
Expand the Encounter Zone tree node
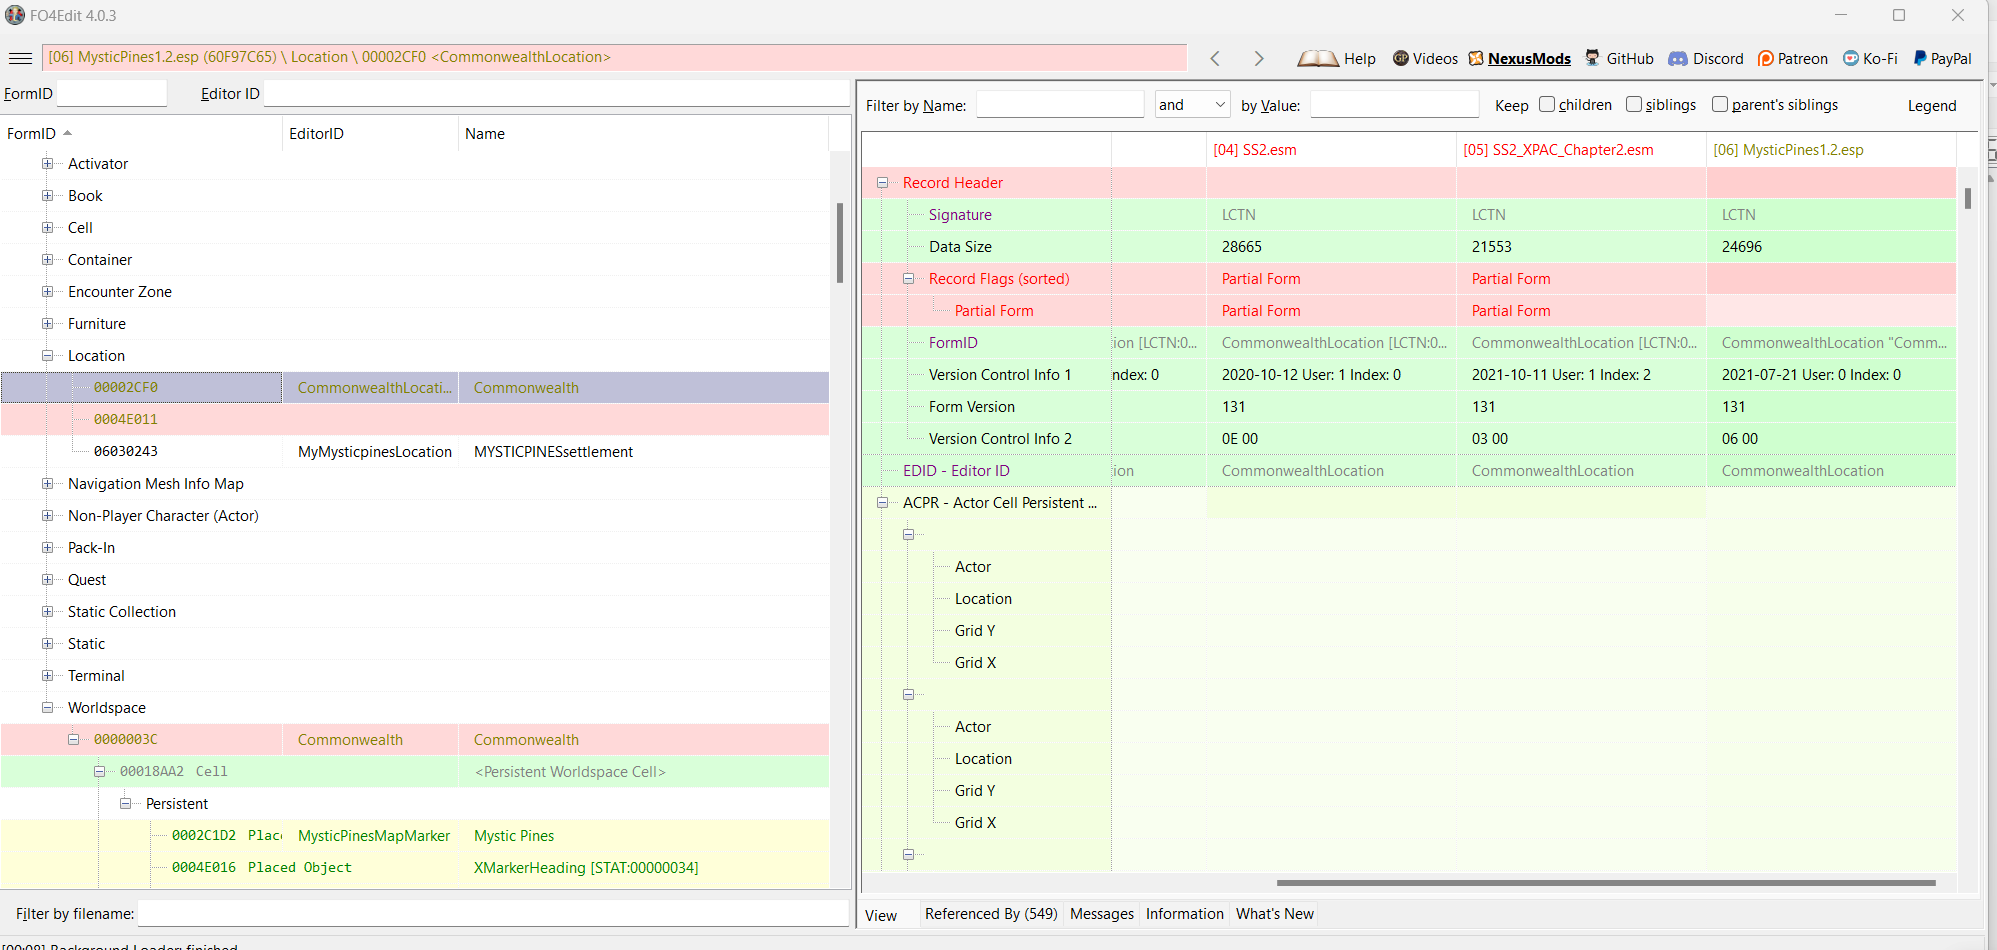click(x=47, y=291)
